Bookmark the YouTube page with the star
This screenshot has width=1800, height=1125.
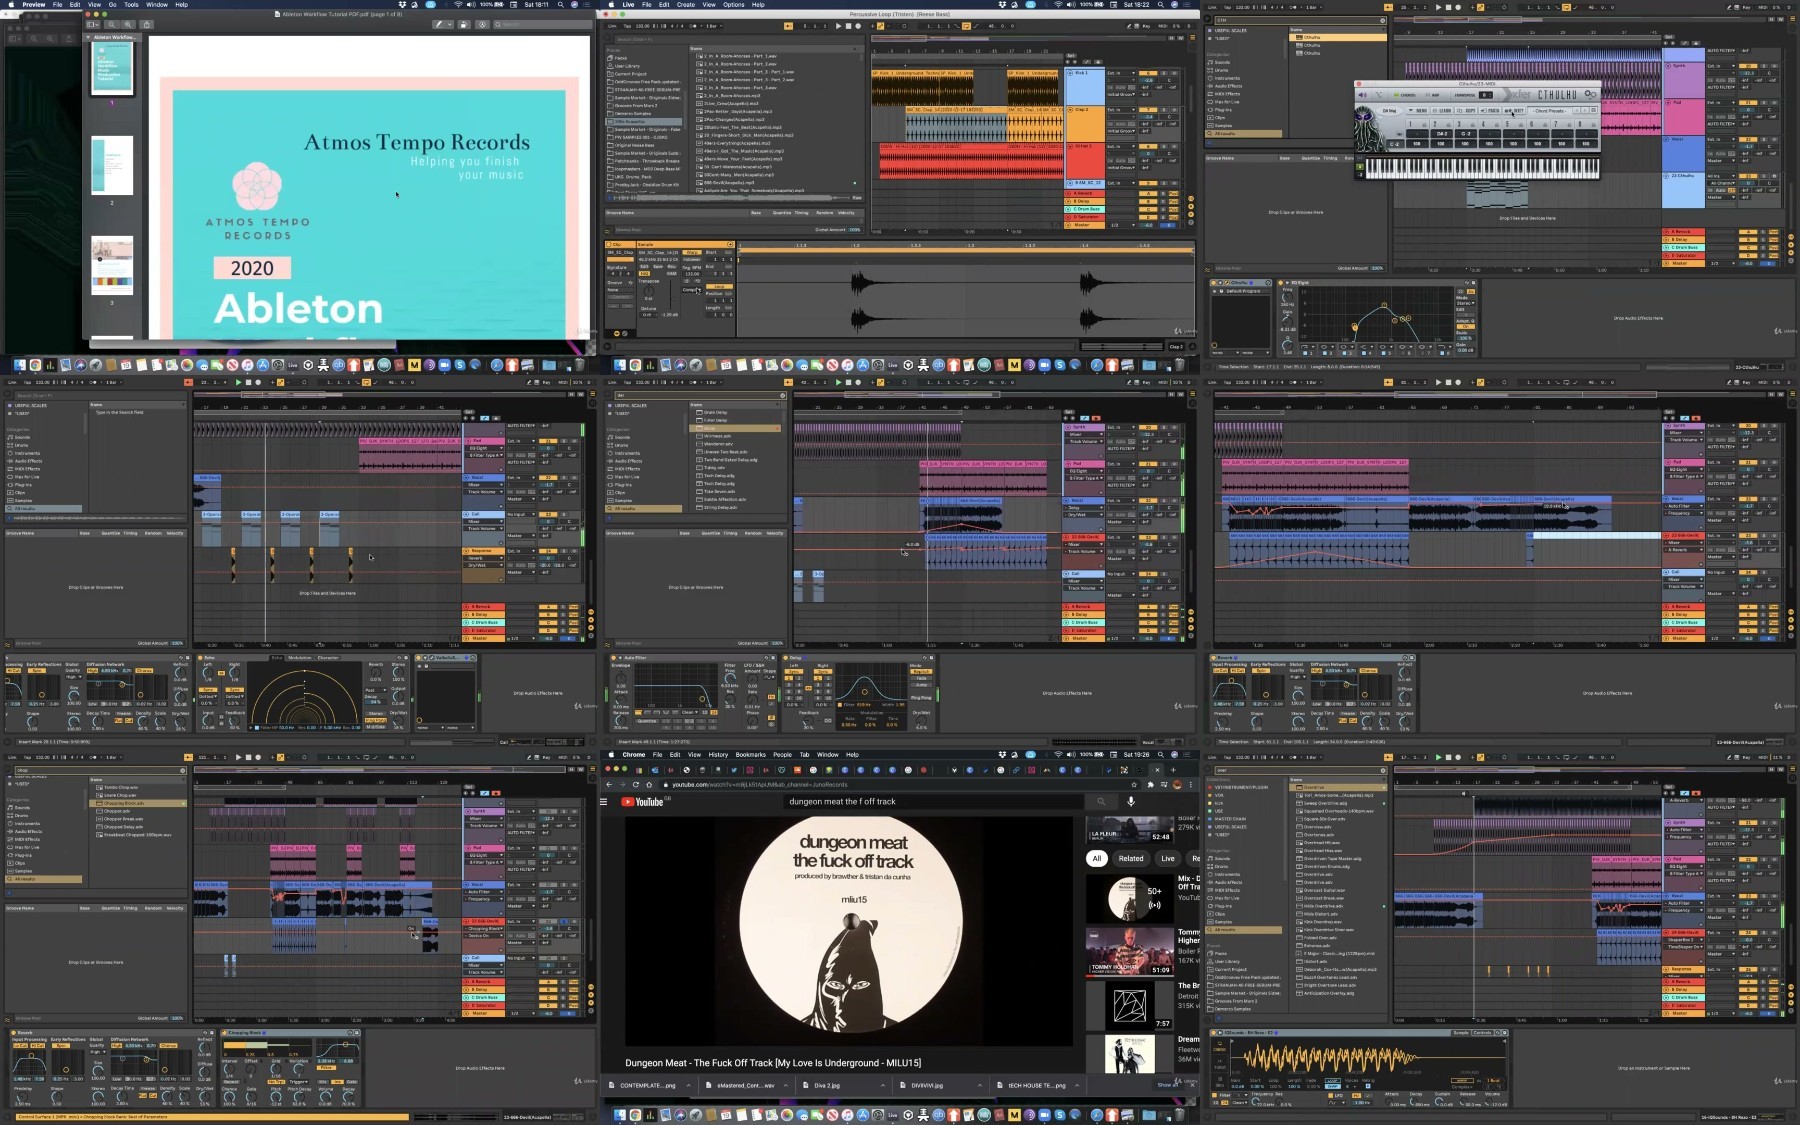coord(1133,784)
